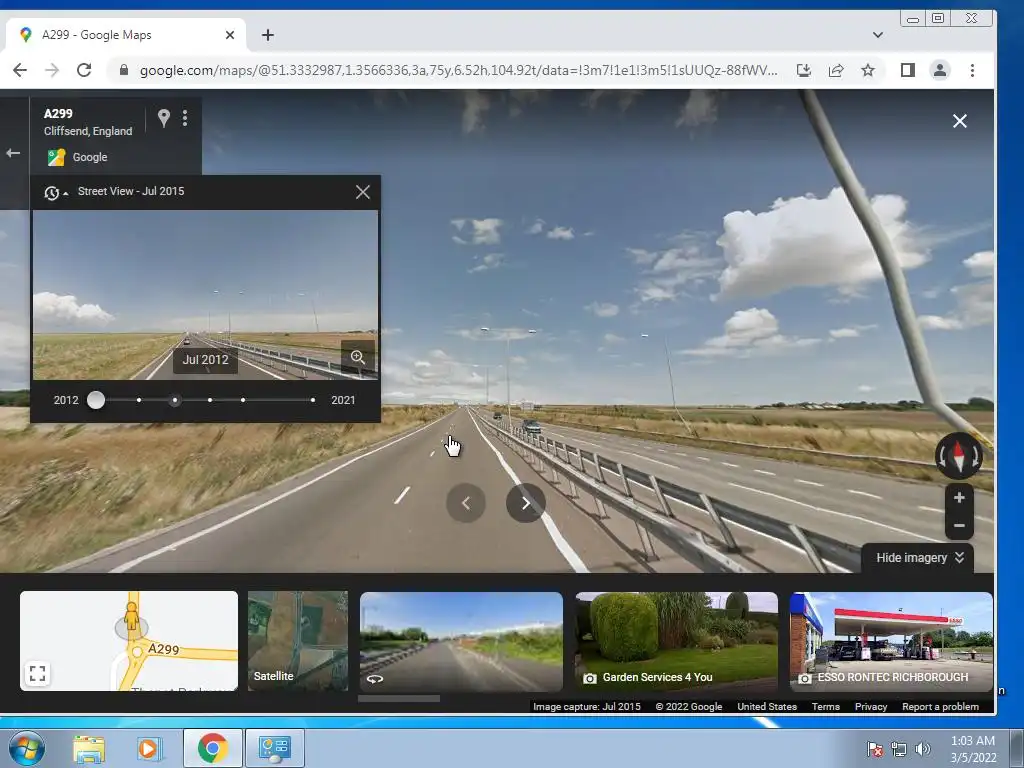Open the ESSO RONTEC RICHBOROUGH photo
This screenshot has height=768, width=1024.
pyautogui.click(x=891, y=641)
